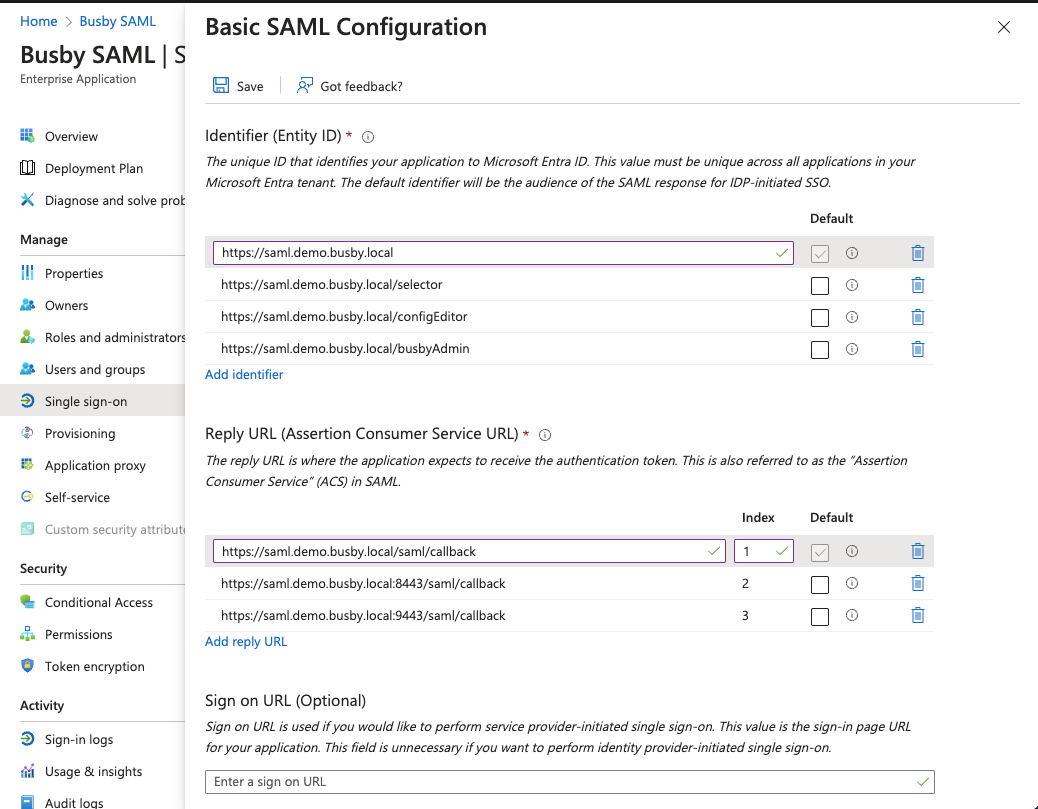
Task: Click Add reply URL link
Action: click(x=246, y=642)
